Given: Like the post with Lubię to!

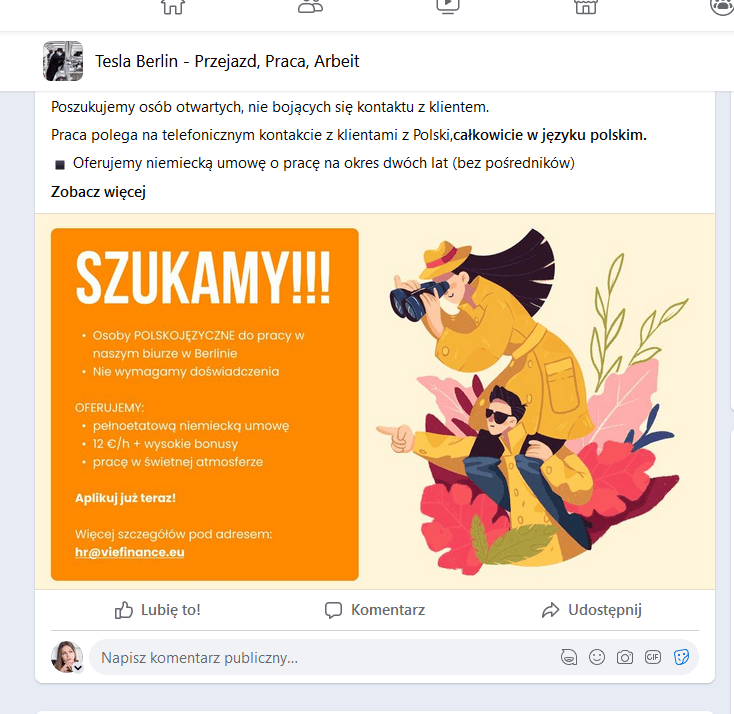Looking at the screenshot, I should tap(158, 610).
